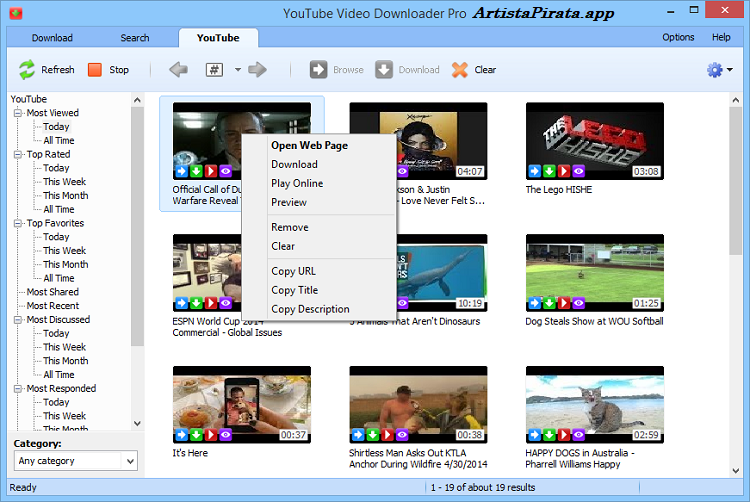Viewport: 750px width, 502px height.
Task: Select Most Recent in the tree
Action: coord(52,306)
